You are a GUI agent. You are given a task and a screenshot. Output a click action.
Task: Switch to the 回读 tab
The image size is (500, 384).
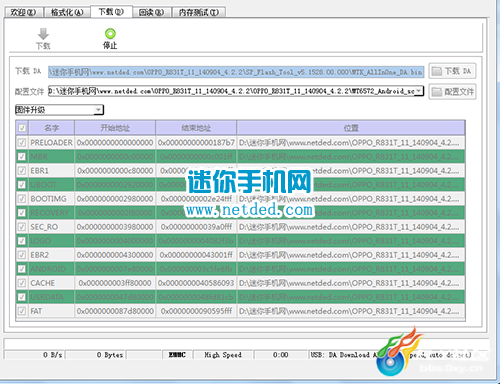151,12
